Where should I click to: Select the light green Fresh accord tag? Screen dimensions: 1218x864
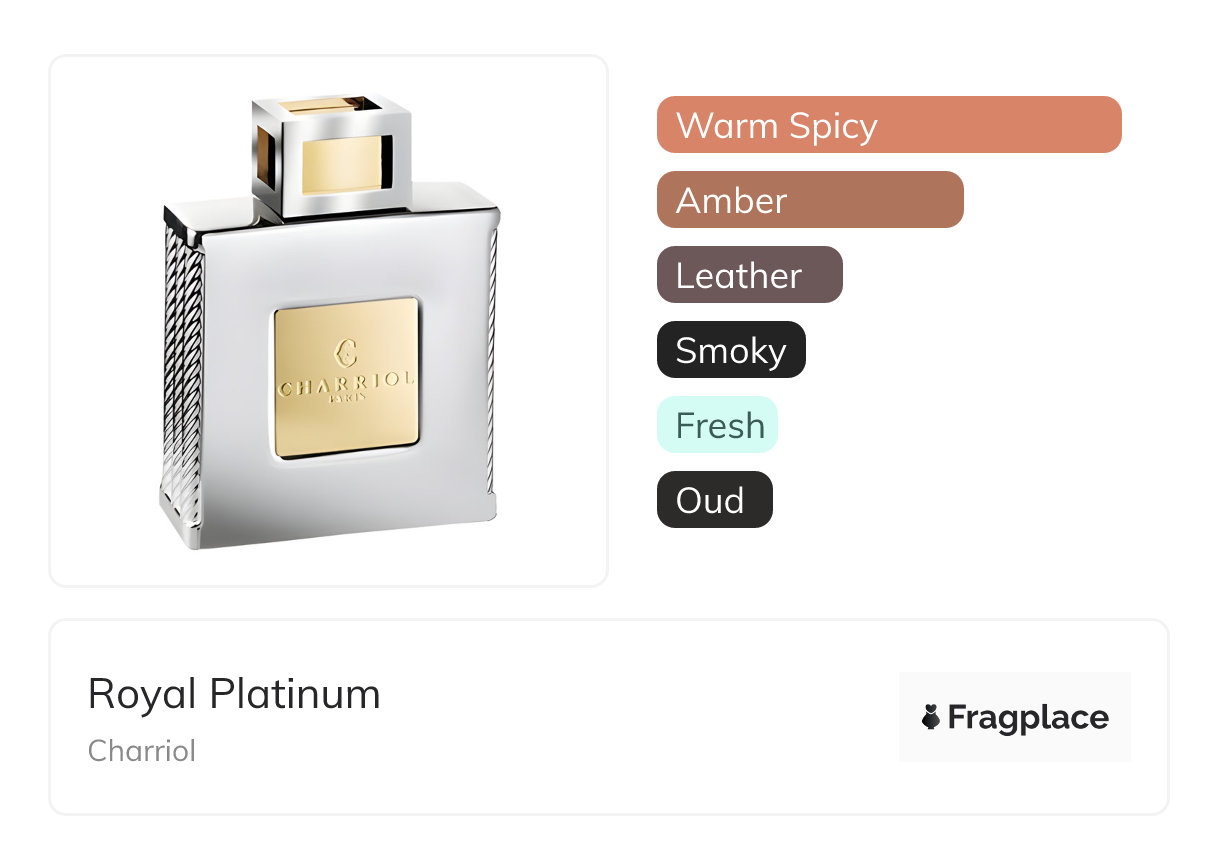(717, 425)
